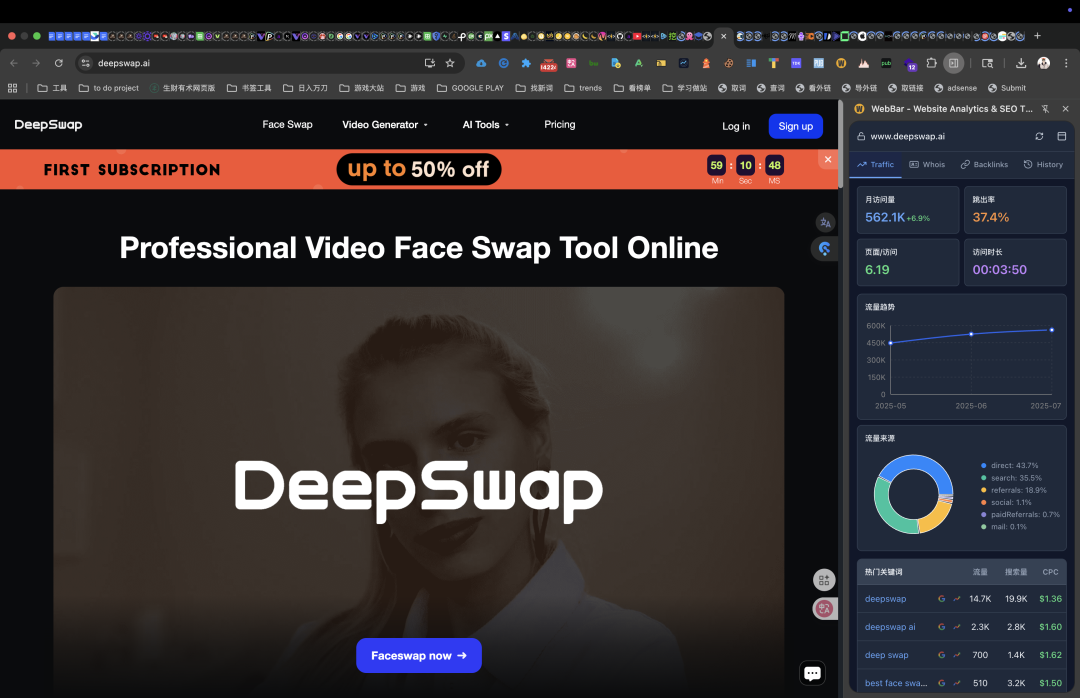Click the Google icon in deepswap ai row
Image resolution: width=1080 pixels, height=698 pixels.
point(942,627)
